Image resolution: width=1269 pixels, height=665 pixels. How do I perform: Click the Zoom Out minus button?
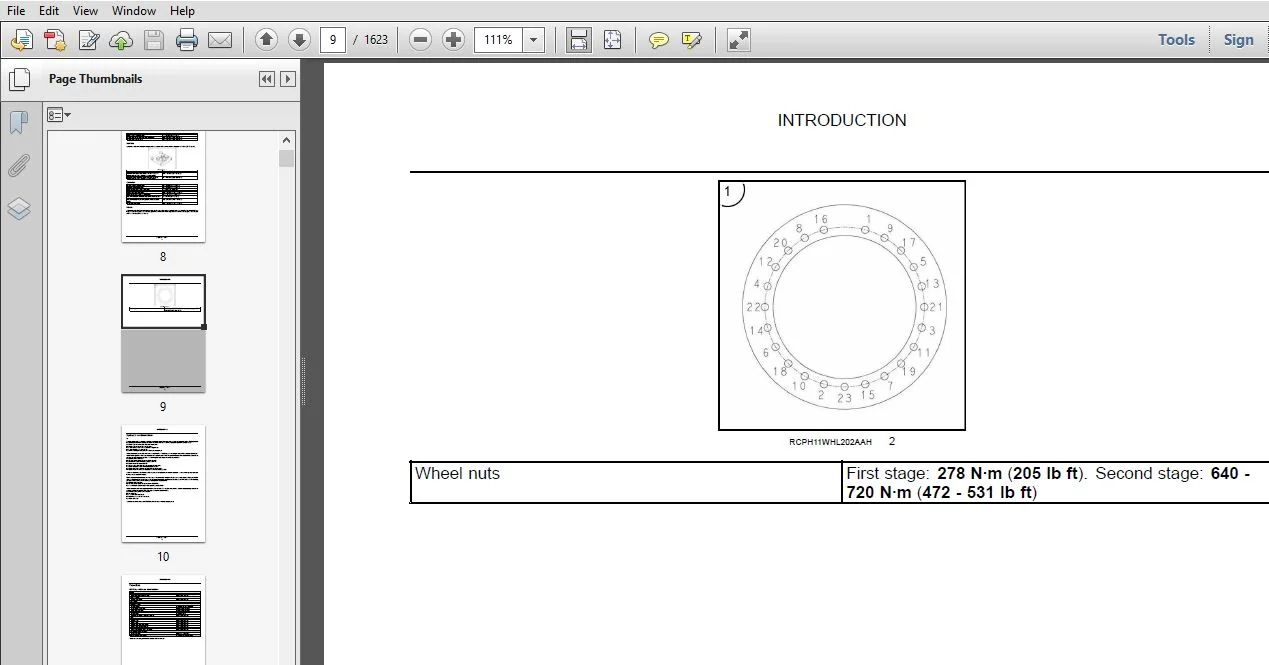[421, 40]
